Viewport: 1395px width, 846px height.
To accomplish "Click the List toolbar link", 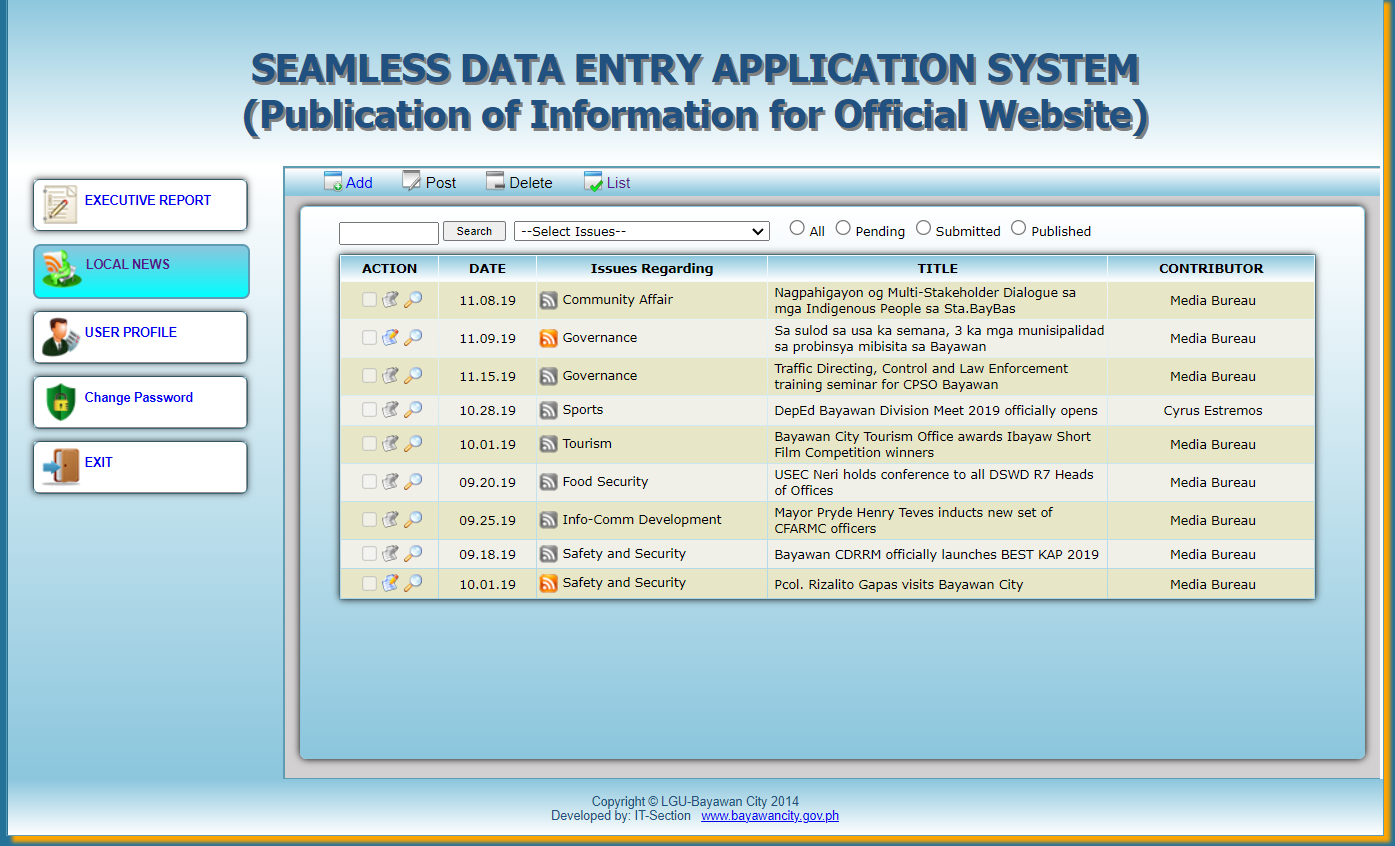I will [618, 183].
